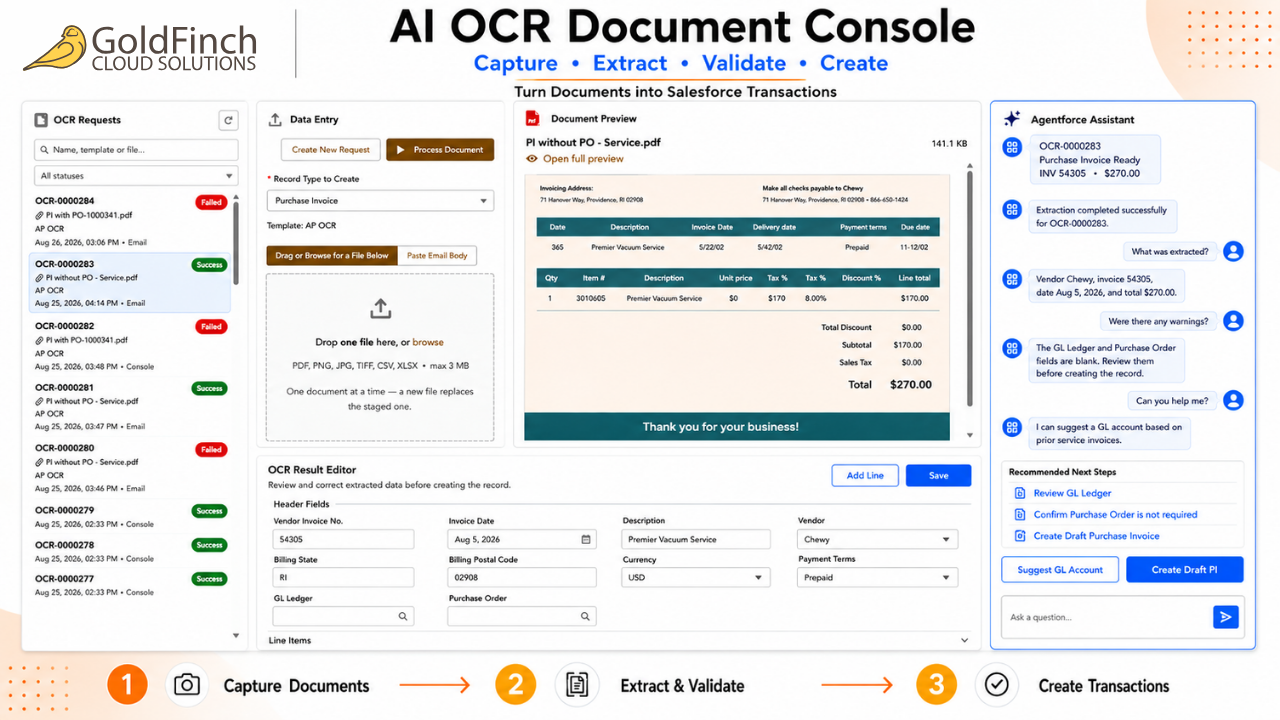Screen dimensions: 1280x720
Task: Click the Purchase Order search icon
Action: point(586,617)
